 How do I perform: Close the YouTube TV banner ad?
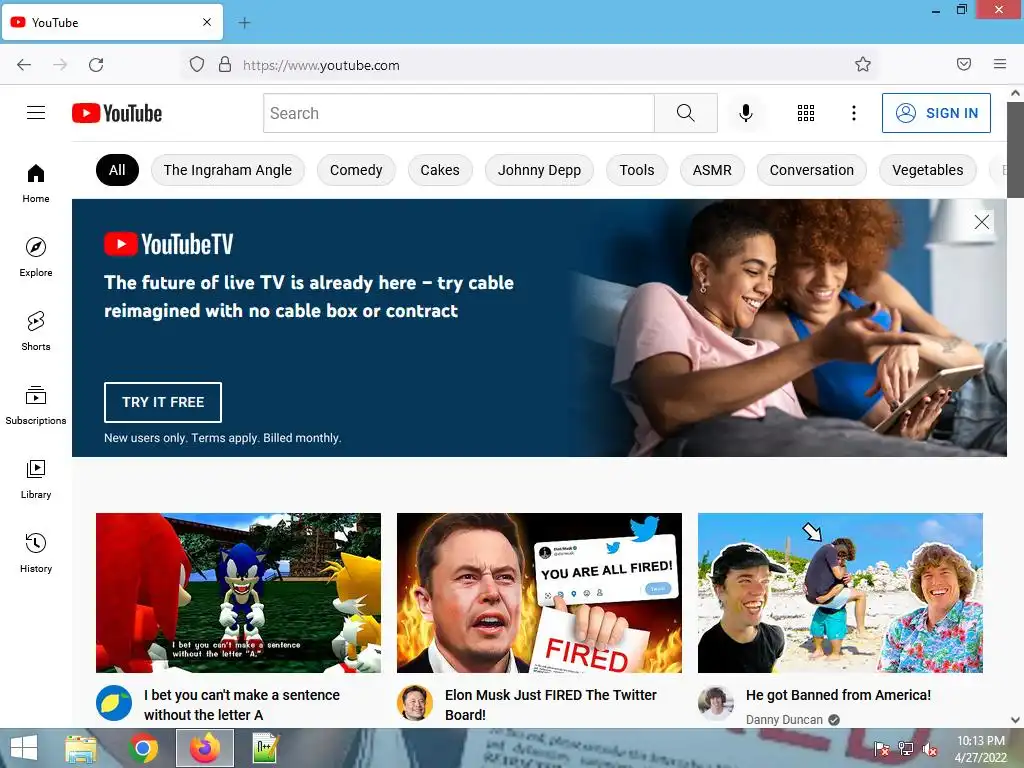982,222
